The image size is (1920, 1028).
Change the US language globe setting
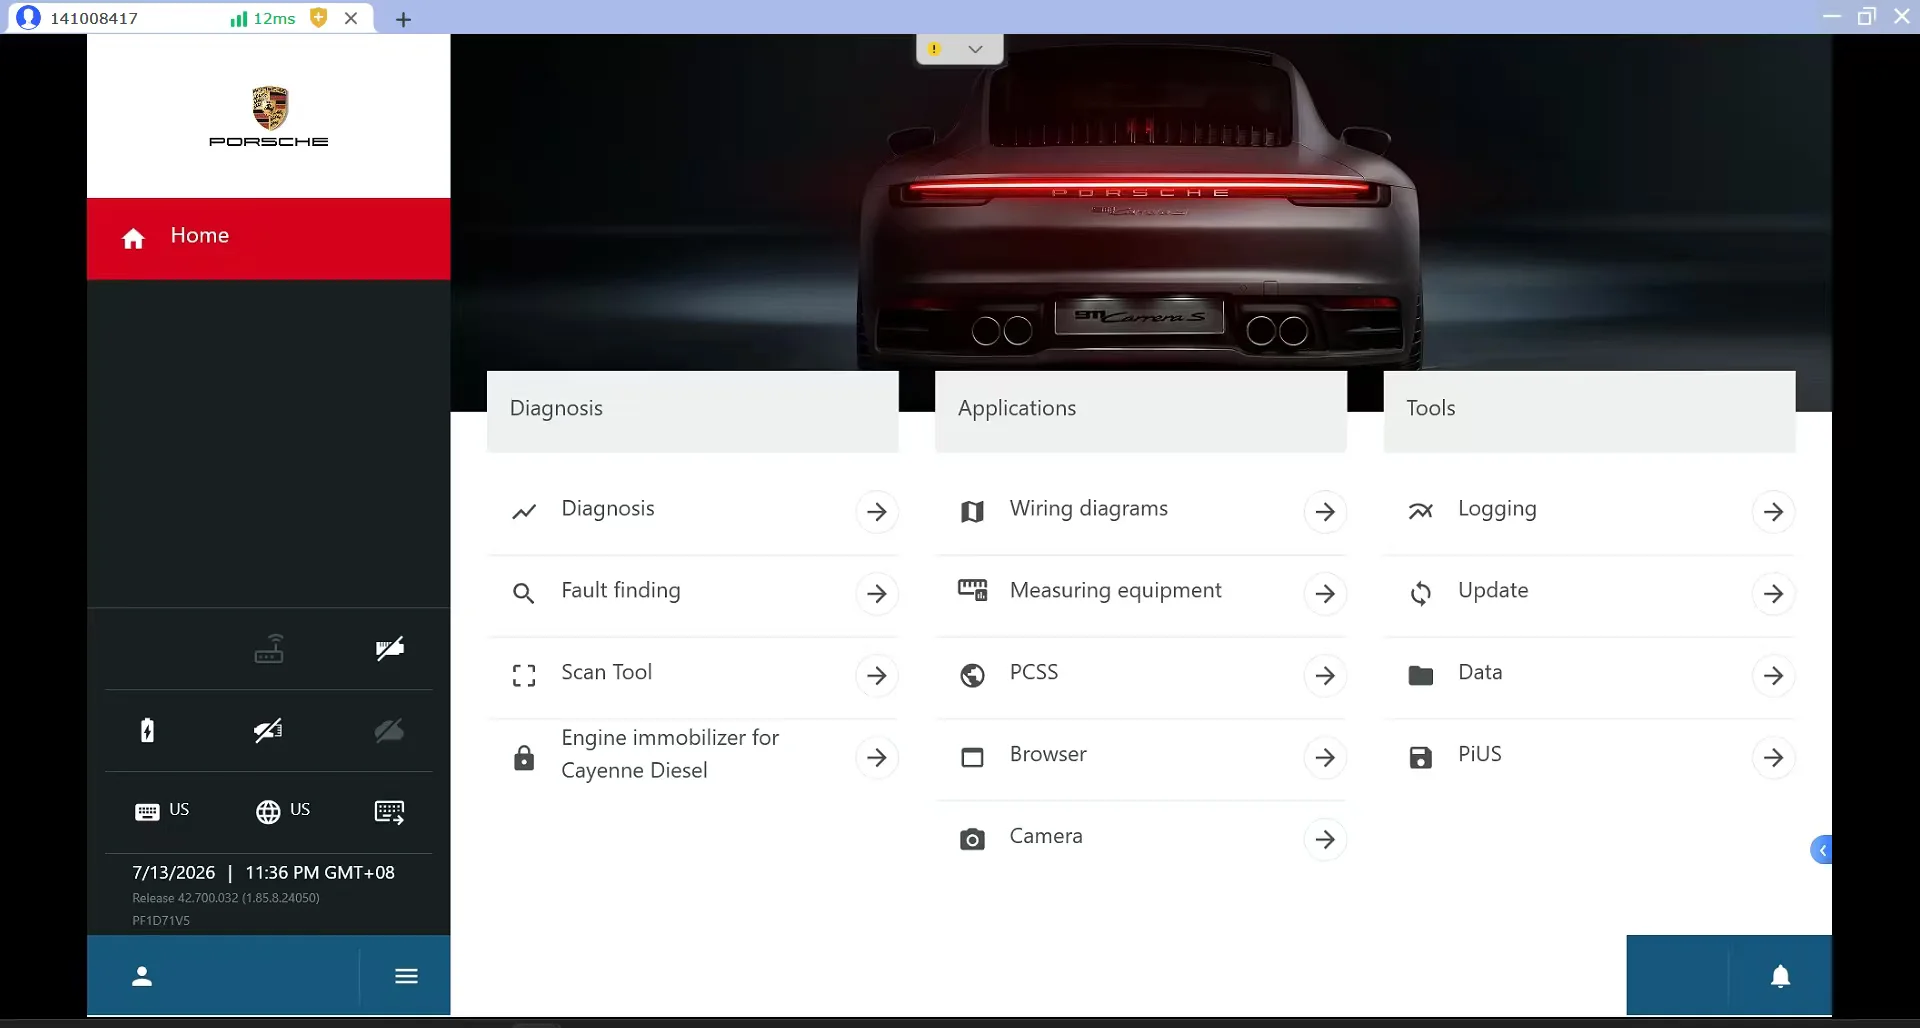tap(283, 811)
